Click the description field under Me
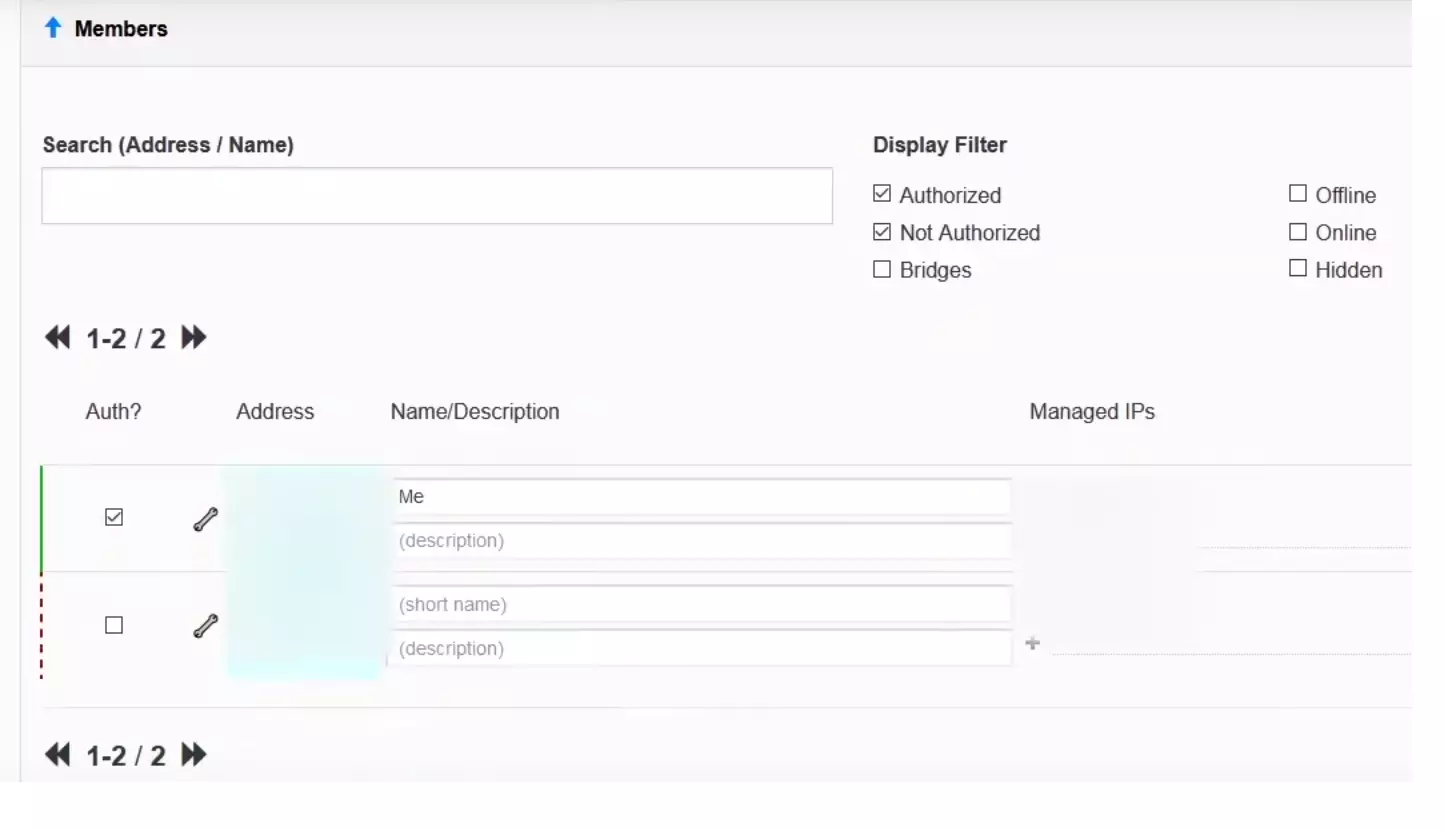The height and width of the screenshot is (830, 1445). click(x=702, y=541)
